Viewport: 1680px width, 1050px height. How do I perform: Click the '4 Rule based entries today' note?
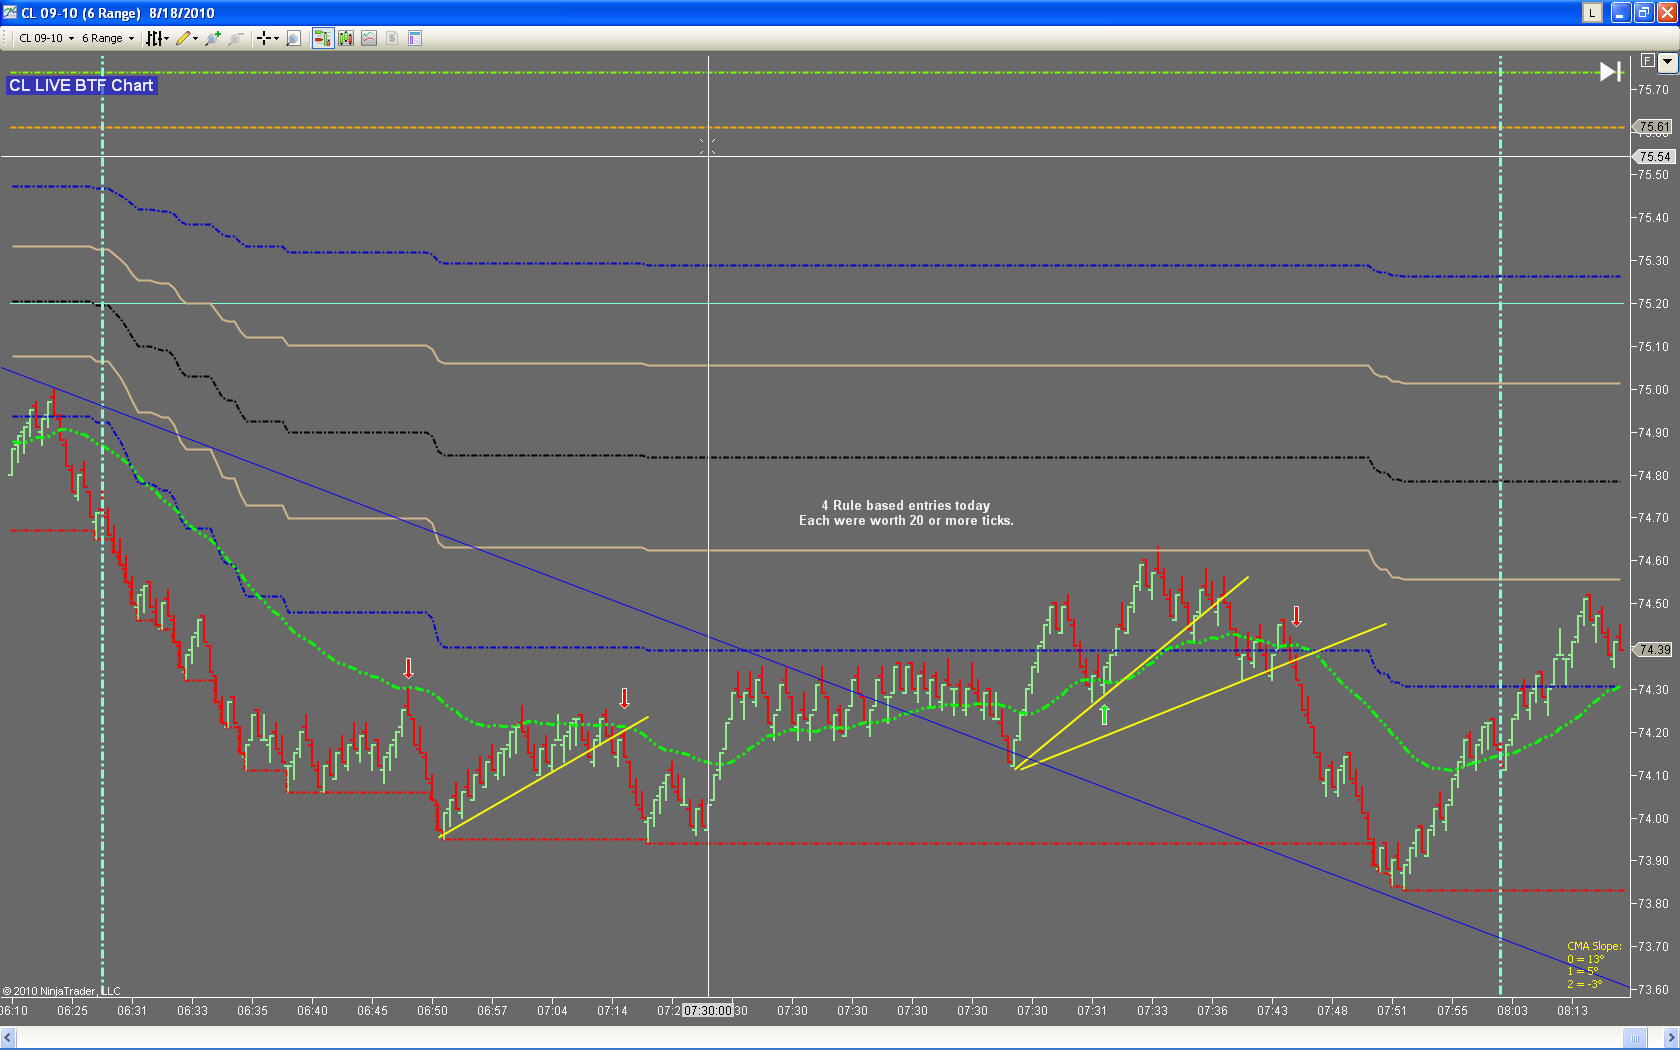[x=906, y=506]
